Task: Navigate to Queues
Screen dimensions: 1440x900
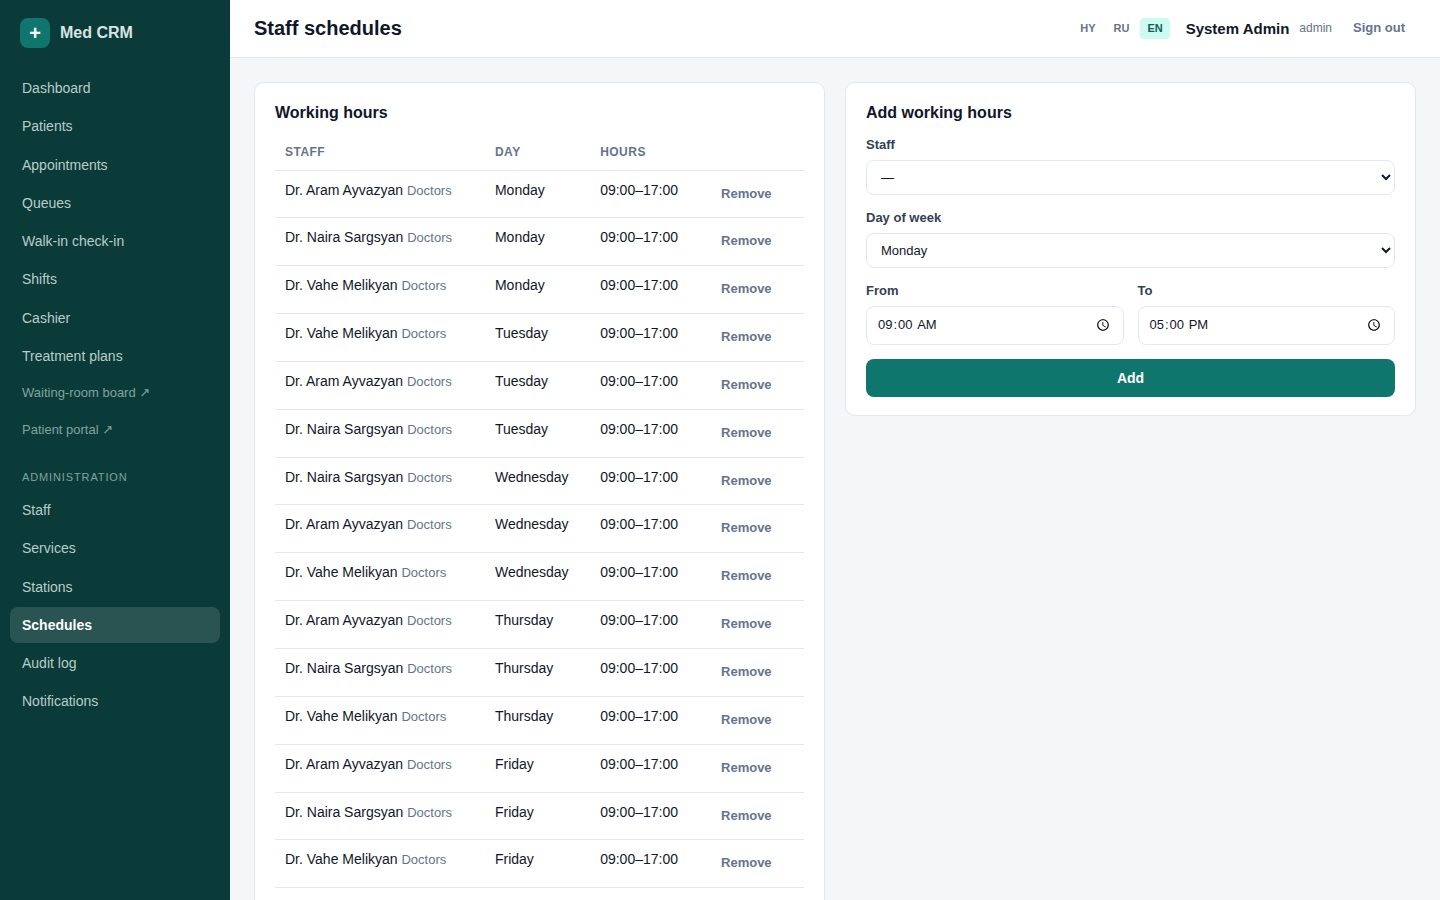Action: pos(115,203)
